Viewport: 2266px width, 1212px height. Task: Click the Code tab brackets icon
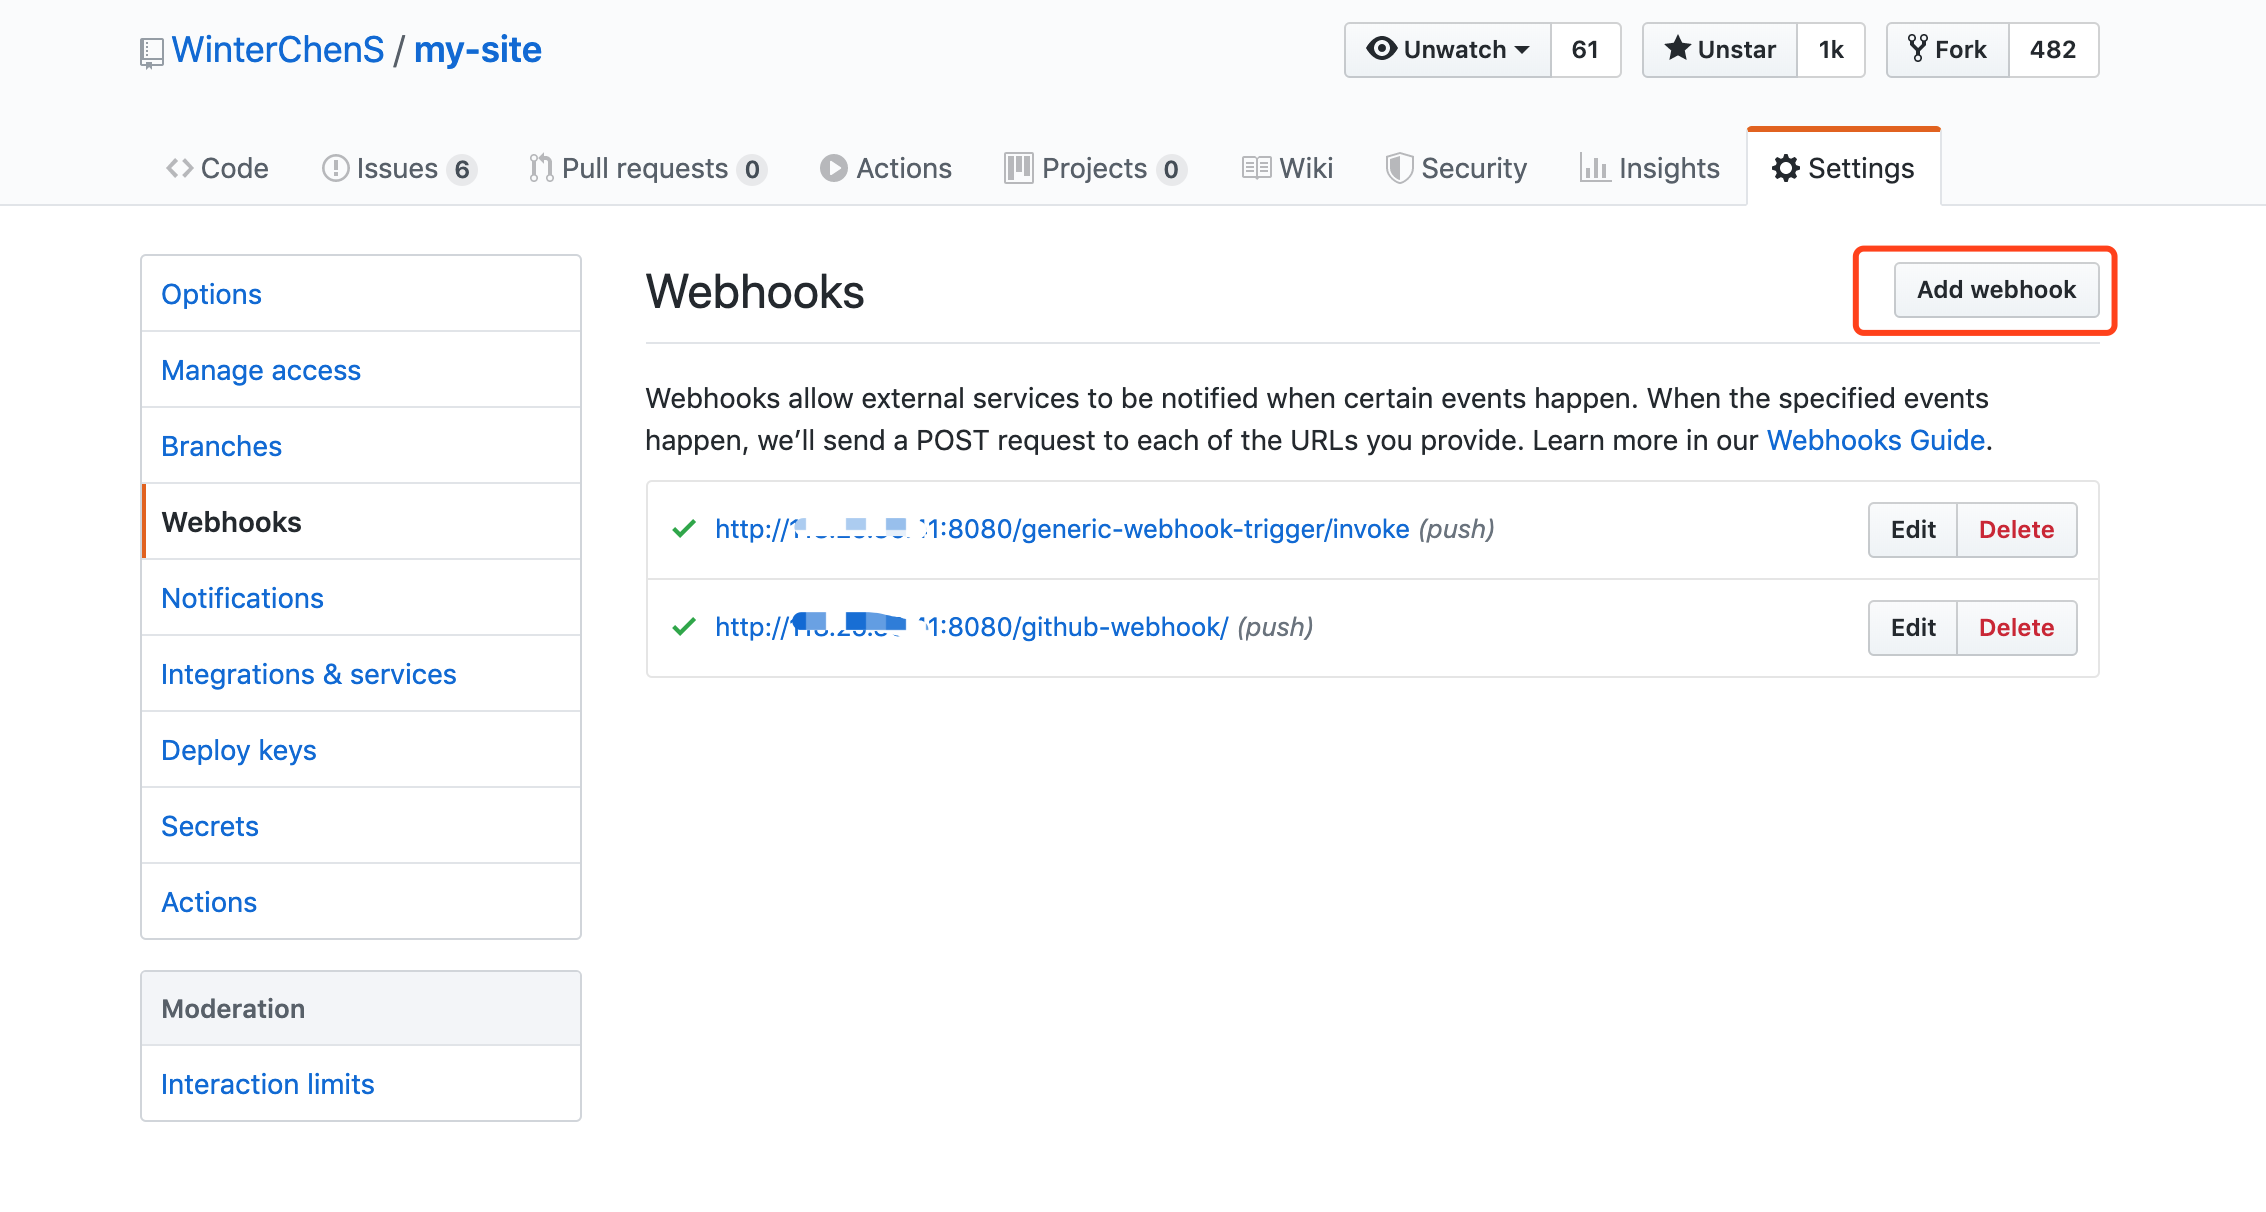point(179,168)
